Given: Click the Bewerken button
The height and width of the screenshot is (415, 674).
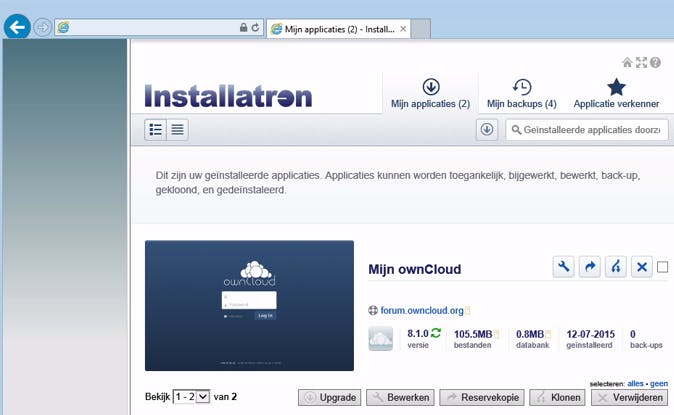Looking at the screenshot, I should pyautogui.click(x=400, y=397).
